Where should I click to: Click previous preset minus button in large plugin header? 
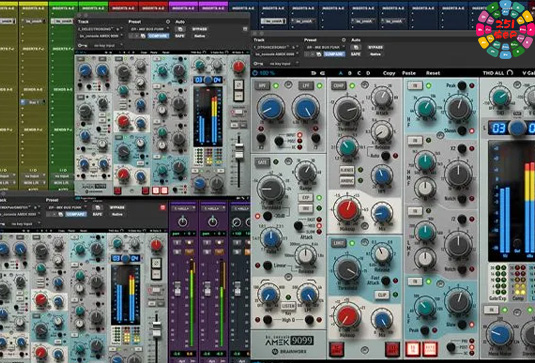click(x=307, y=54)
